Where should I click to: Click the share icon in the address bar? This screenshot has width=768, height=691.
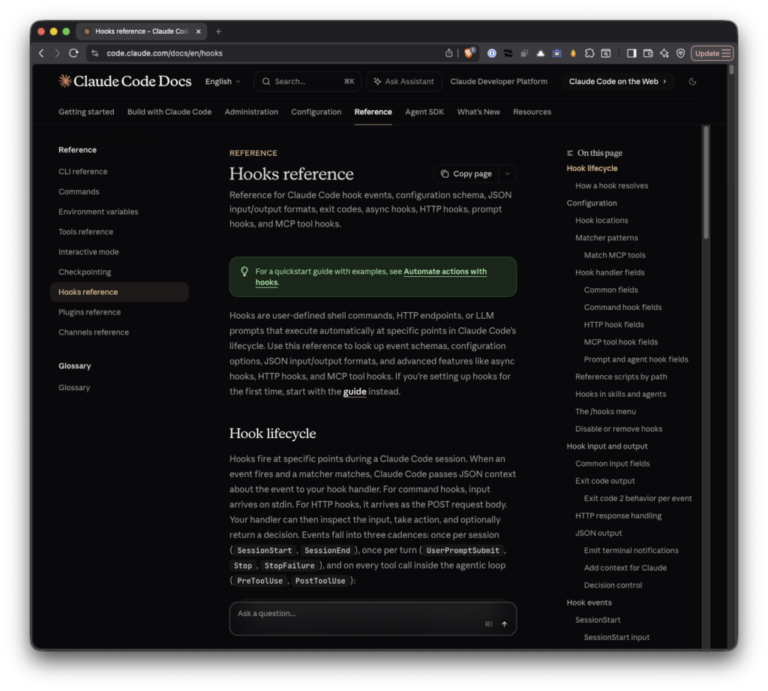click(449, 53)
